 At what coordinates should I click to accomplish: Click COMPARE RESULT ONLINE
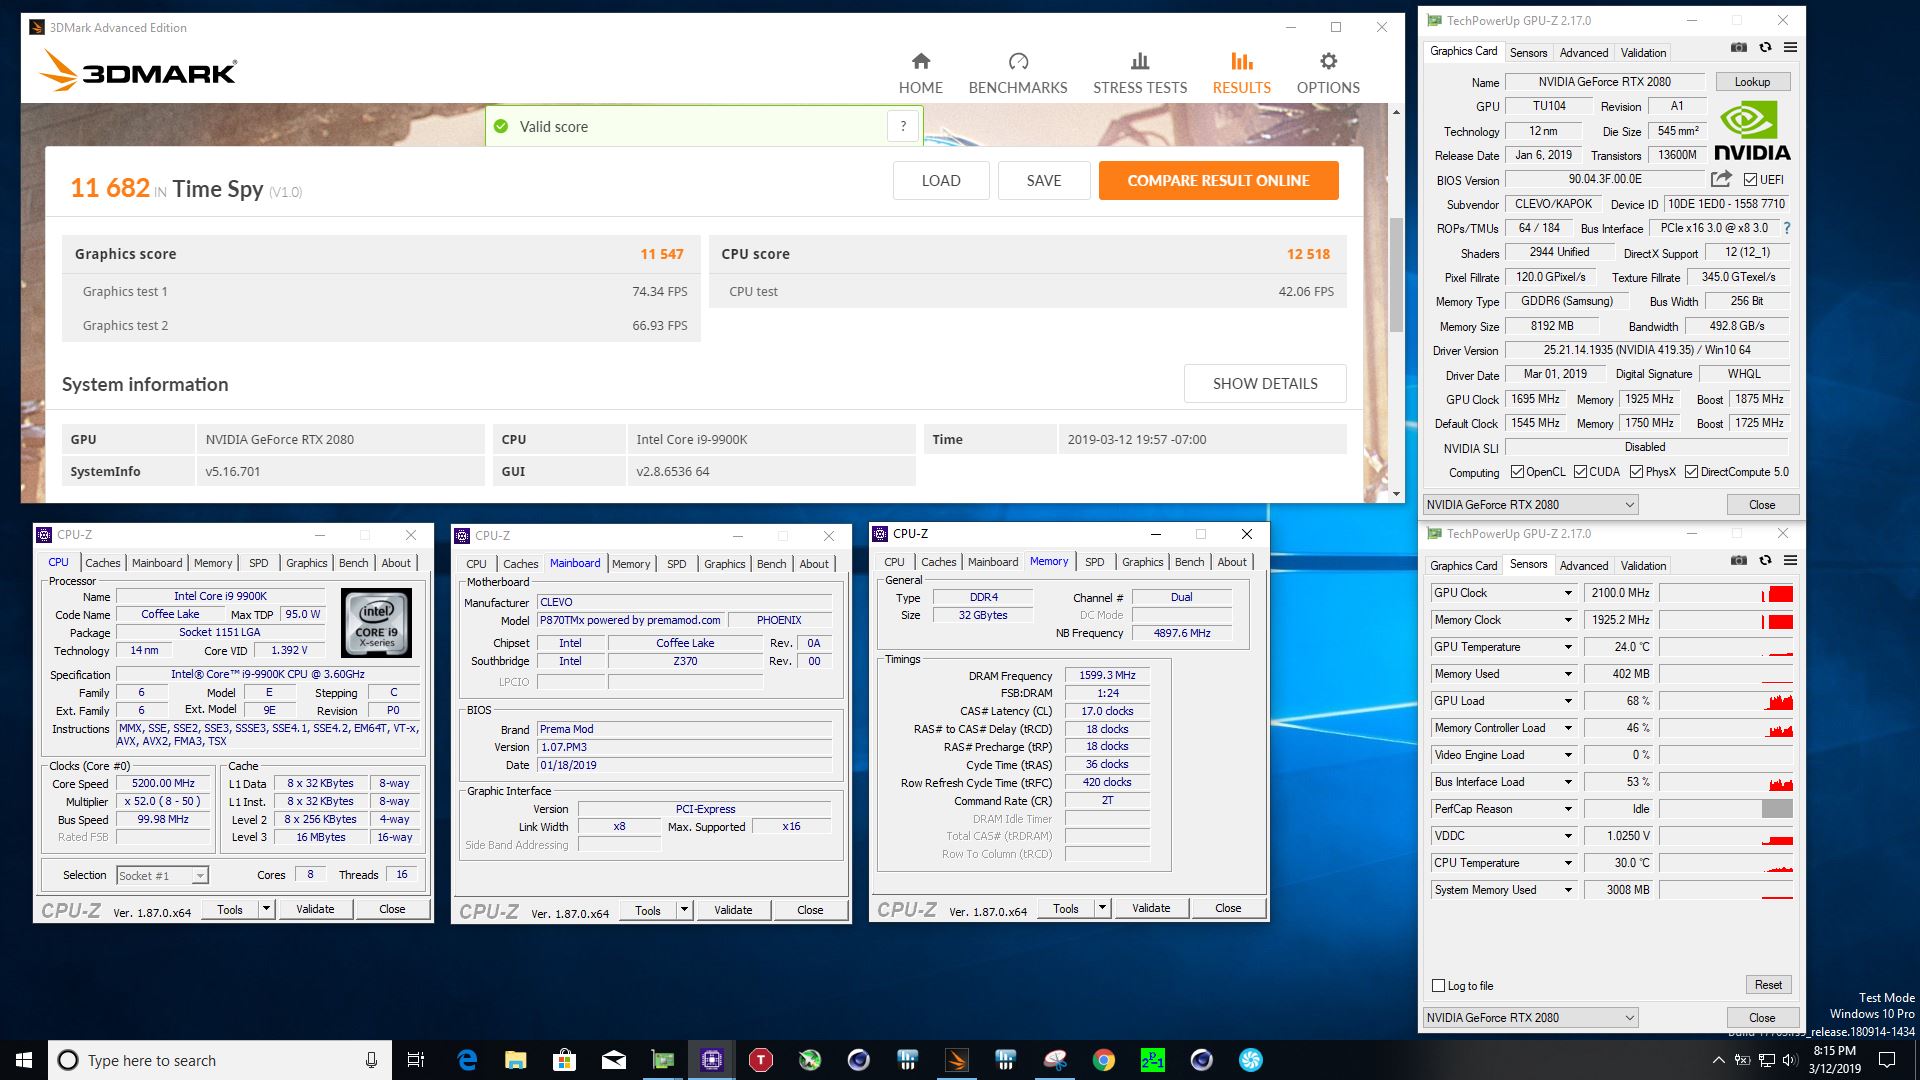point(1218,181)
